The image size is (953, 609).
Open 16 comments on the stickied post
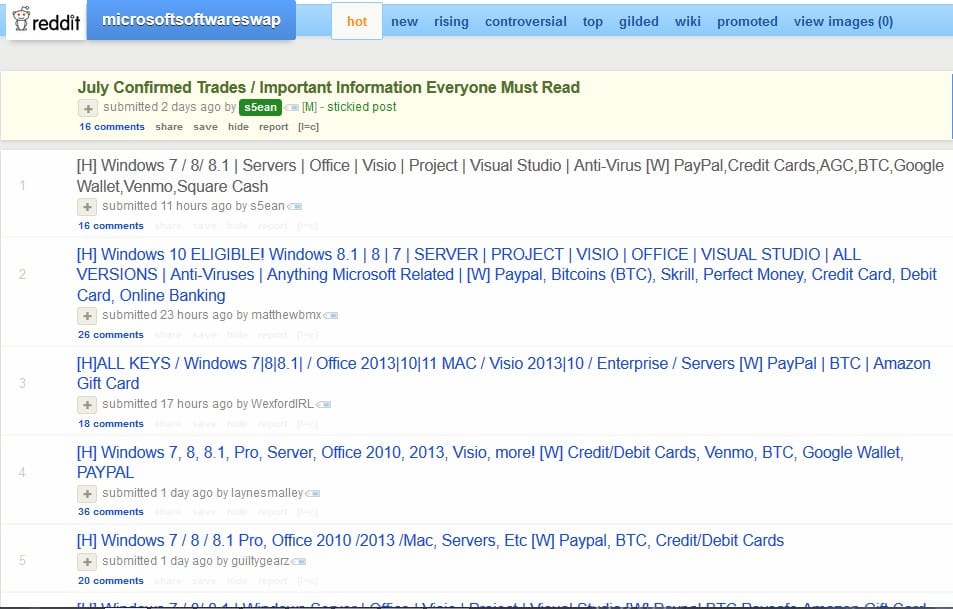112,127
